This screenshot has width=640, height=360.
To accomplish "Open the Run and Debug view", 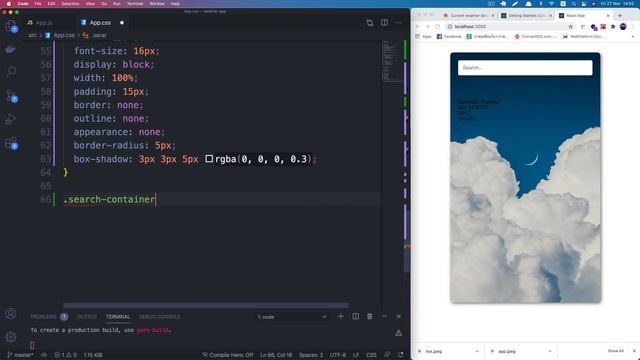I will point(11,119).
